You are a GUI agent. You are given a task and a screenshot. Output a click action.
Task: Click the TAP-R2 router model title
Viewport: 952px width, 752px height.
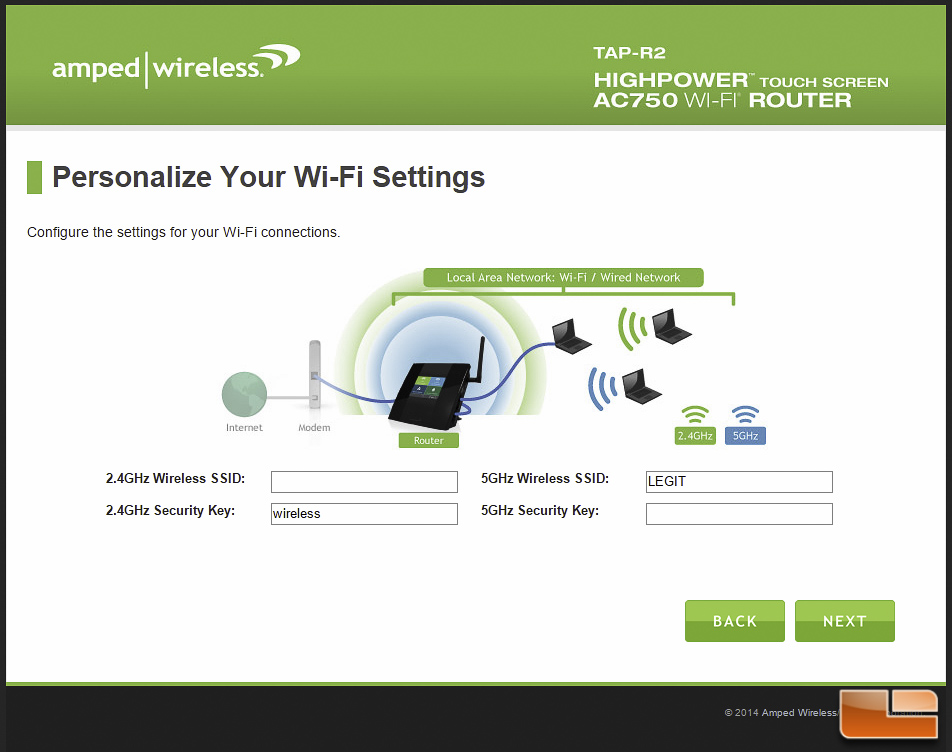click(x=630, y=53)
